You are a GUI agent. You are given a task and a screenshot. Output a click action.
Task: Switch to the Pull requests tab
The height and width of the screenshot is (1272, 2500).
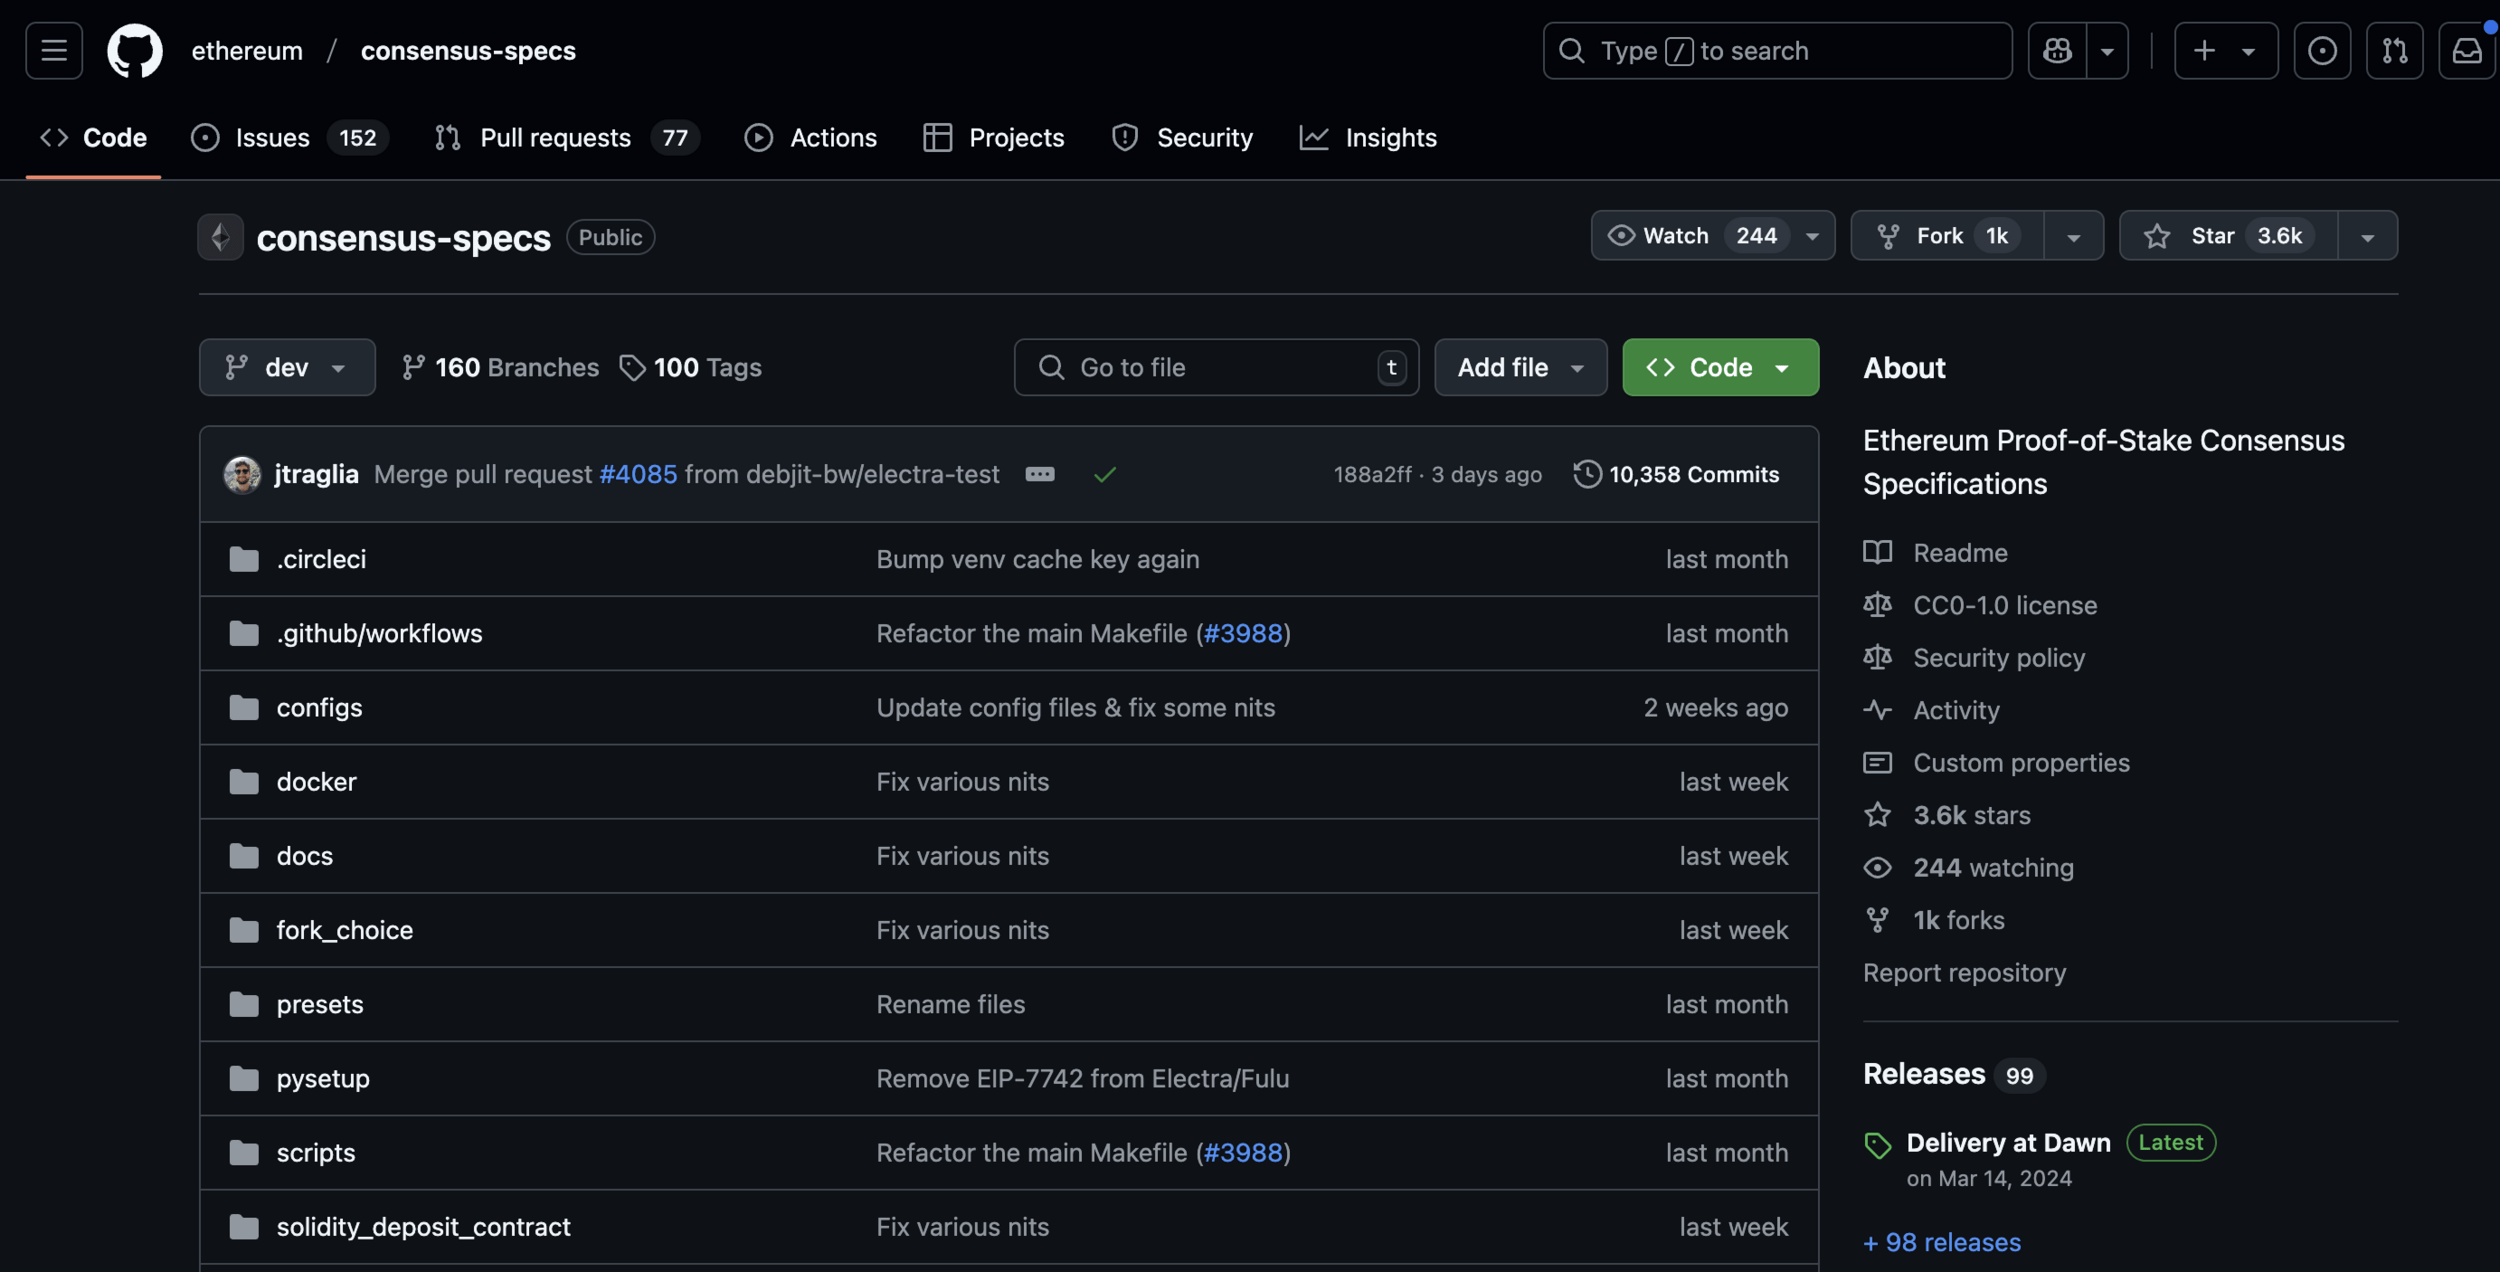(x=555, y=138)
